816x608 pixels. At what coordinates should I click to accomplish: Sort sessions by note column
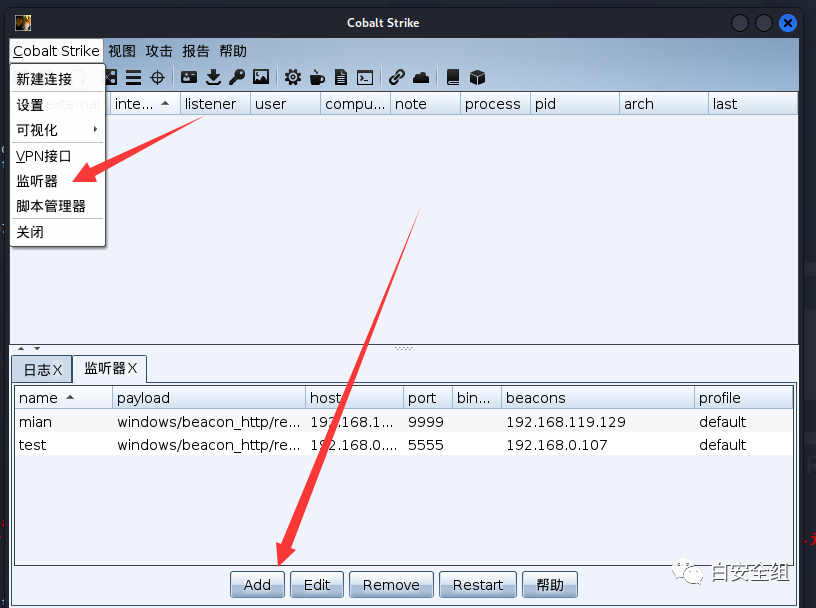click(x=426, y=104)
